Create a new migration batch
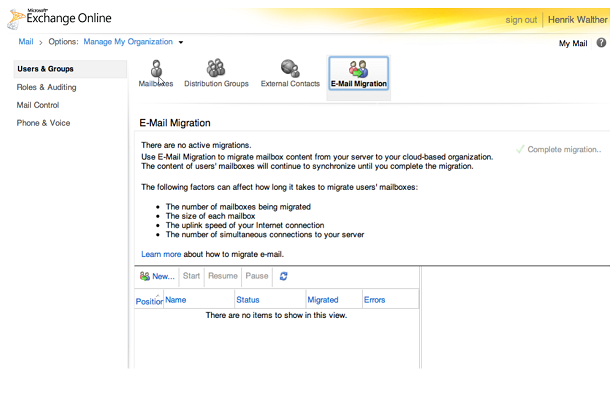This screenshot has height=398, width=615. tap(157, 276)
